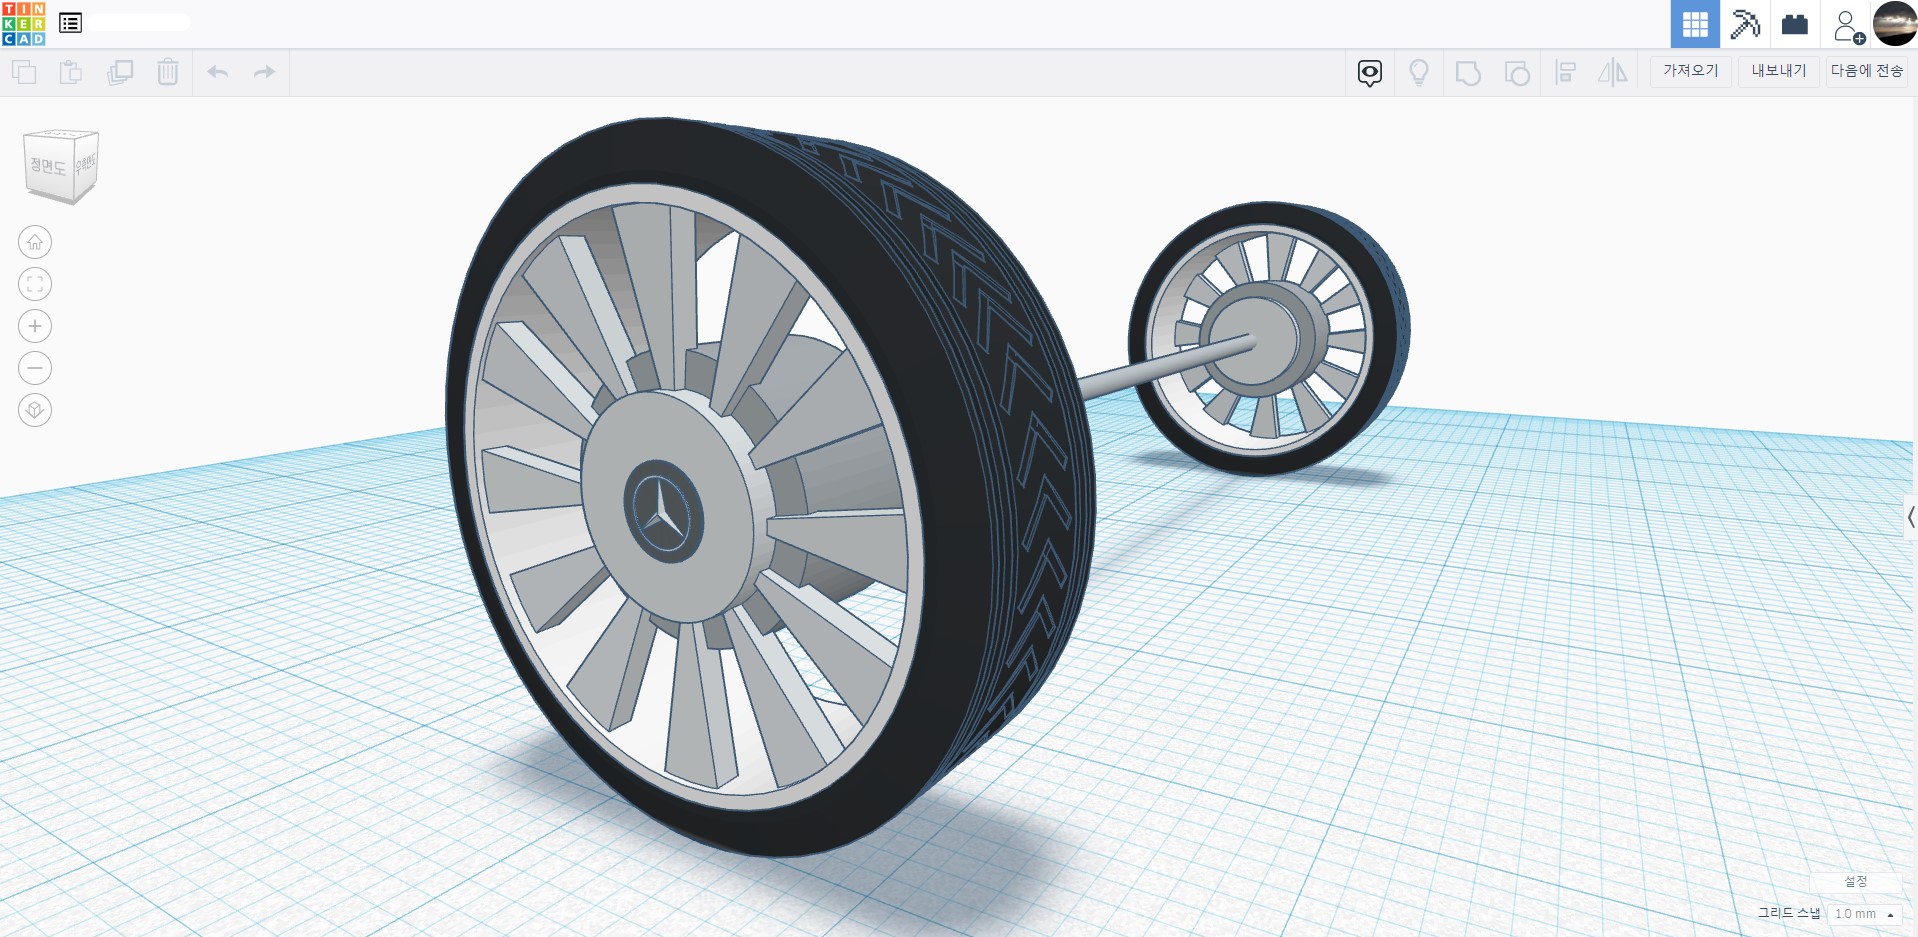Invite a collaborator with the add-person icon
The width and height of the screenshot is (1918, 937).
[1848, 26]
